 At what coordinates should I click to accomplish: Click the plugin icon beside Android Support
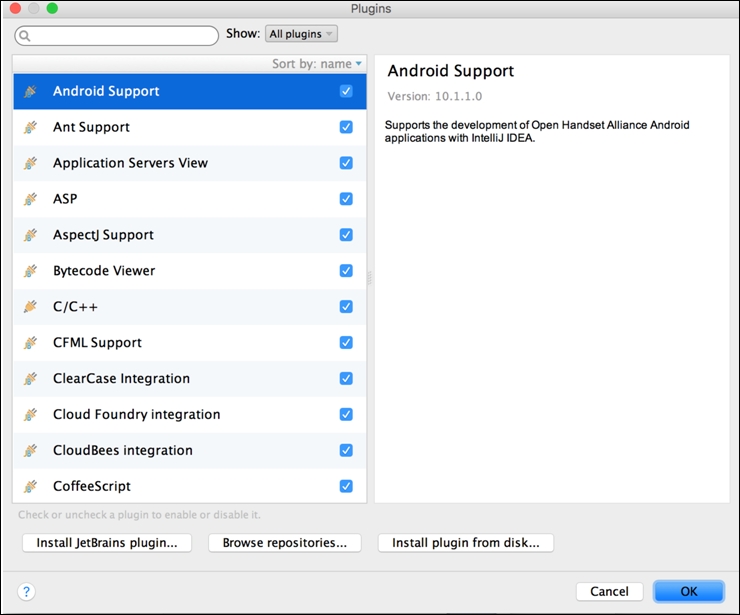[x=31, y=91]
